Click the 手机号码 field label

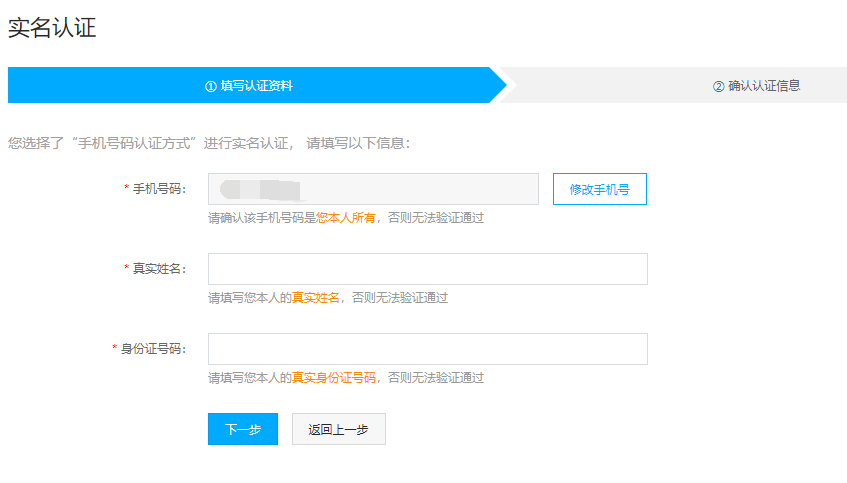[160, 189]
